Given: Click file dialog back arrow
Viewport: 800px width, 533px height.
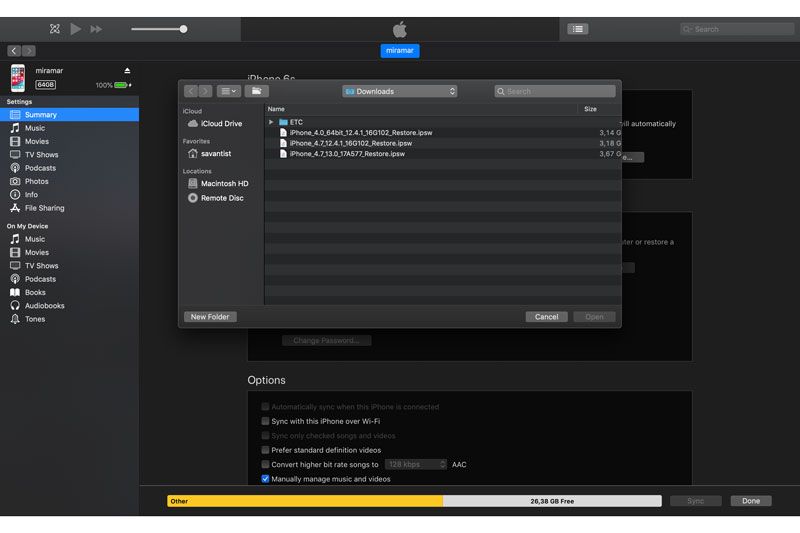Looking at the screenshot, I should coord(191,91).
